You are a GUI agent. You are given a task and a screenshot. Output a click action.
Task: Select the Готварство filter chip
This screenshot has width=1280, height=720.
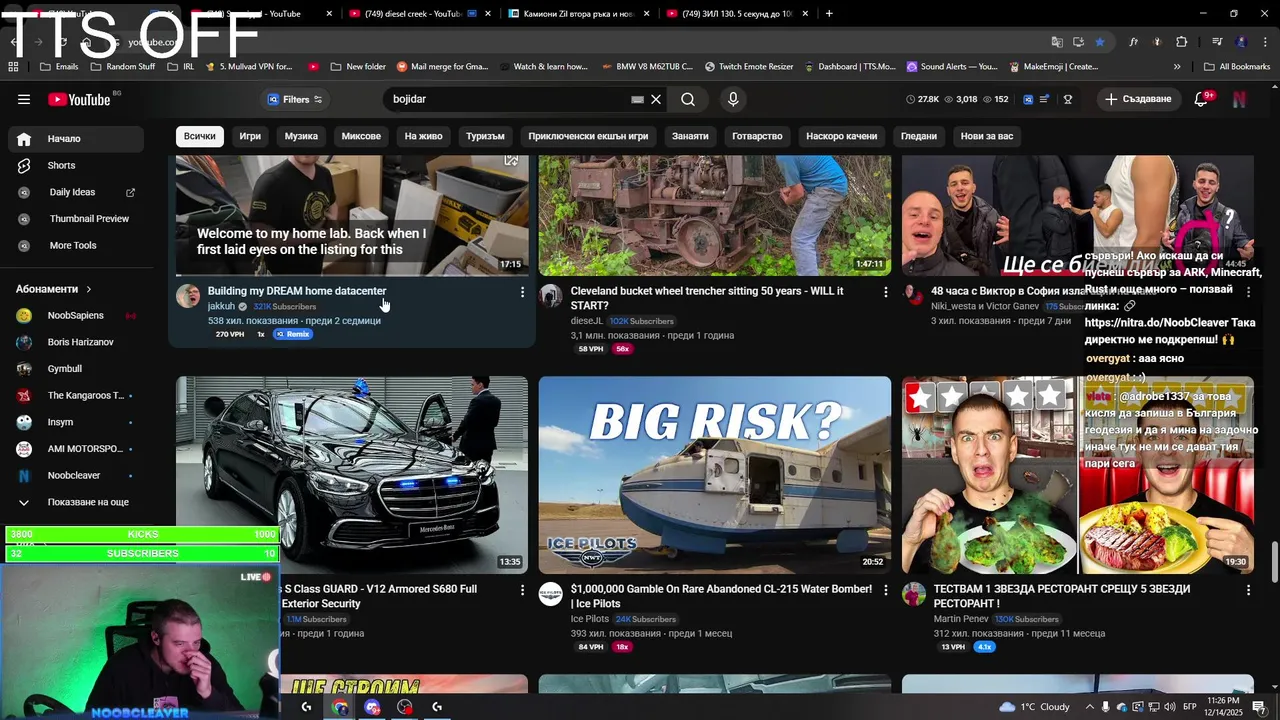(x=757, y=136)
